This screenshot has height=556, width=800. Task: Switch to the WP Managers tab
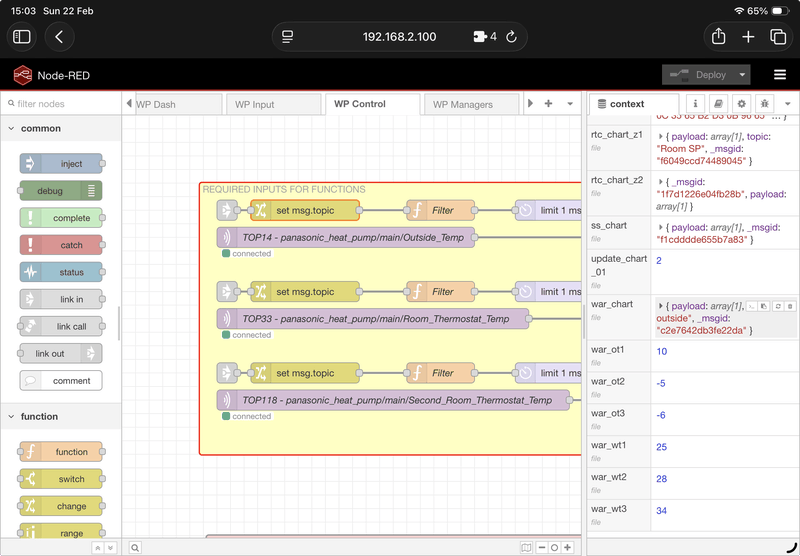(471, 104)
